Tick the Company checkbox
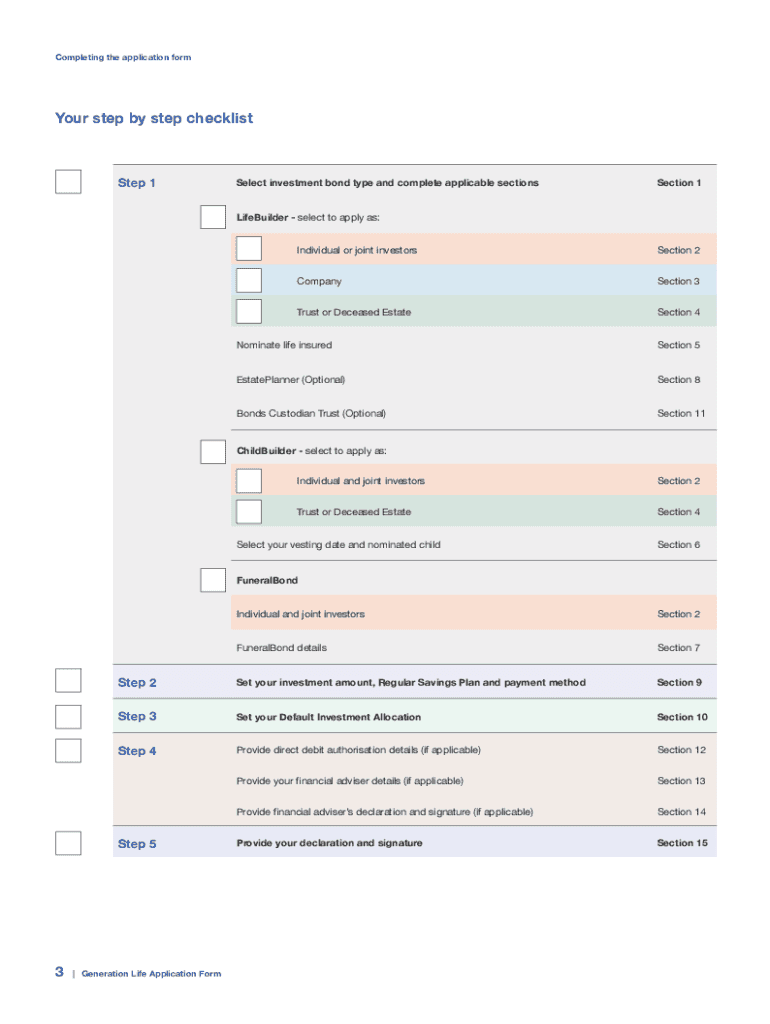This screenshot has width=770, height=1024. (249, 281)
